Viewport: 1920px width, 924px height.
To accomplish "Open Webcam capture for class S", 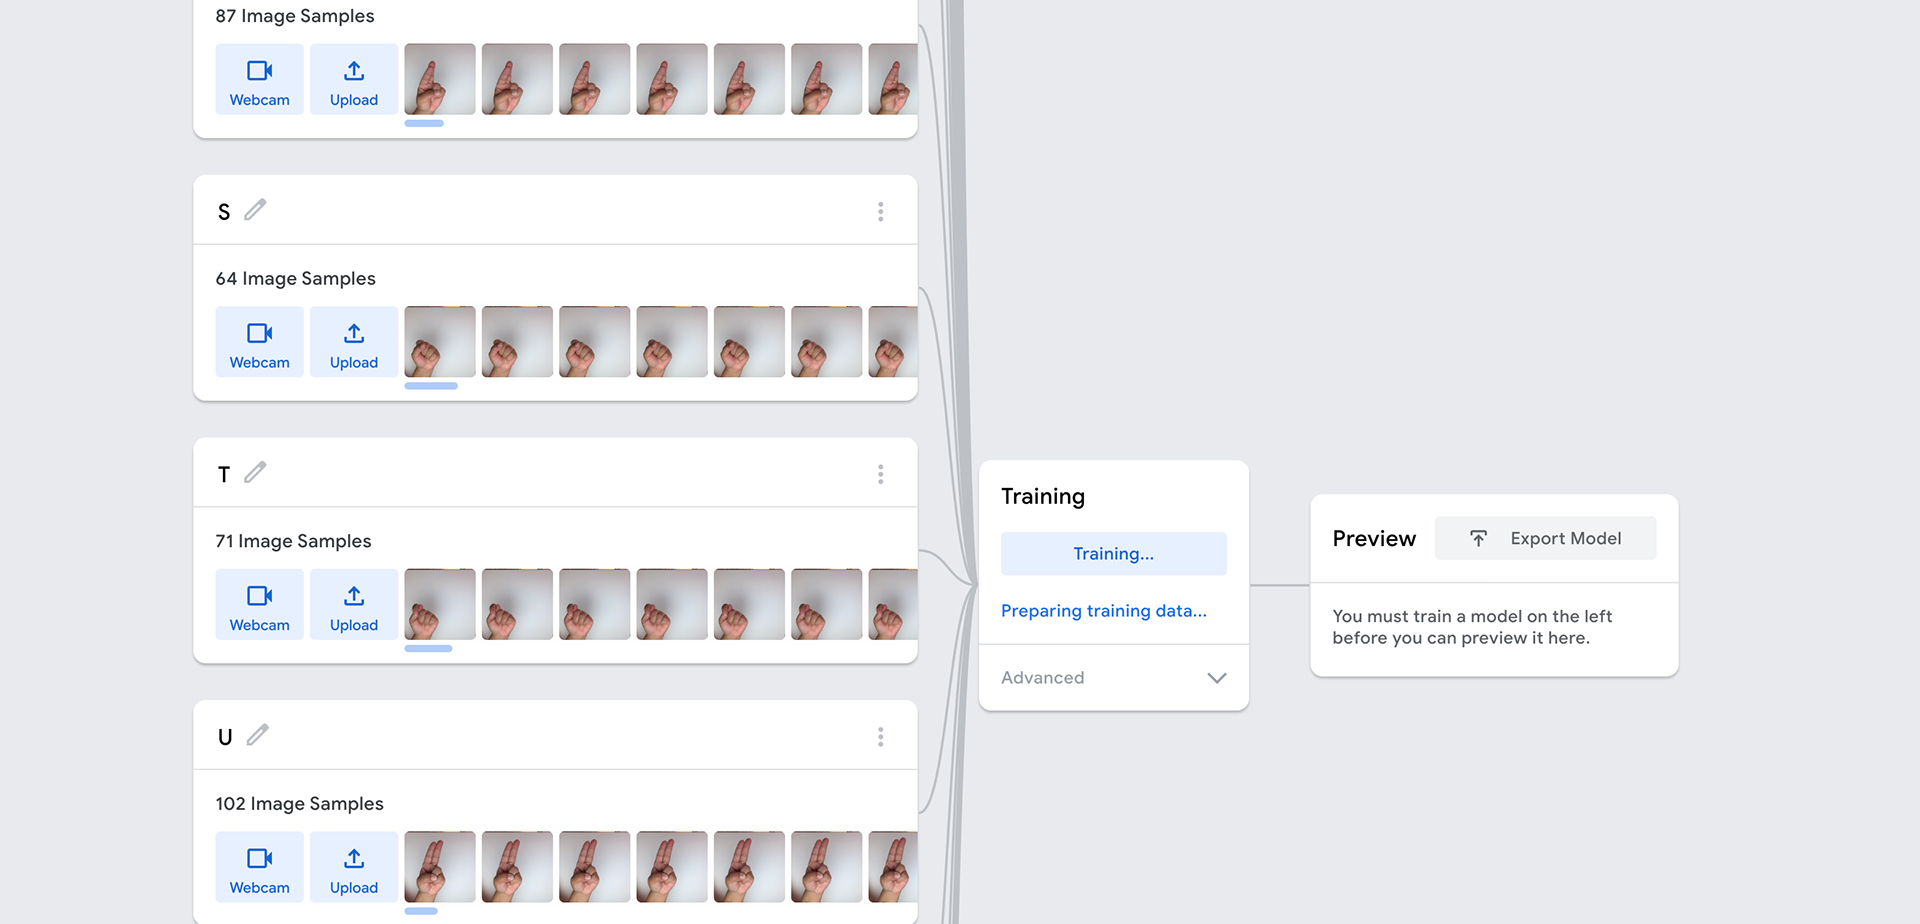I will [x=259, y=342].
